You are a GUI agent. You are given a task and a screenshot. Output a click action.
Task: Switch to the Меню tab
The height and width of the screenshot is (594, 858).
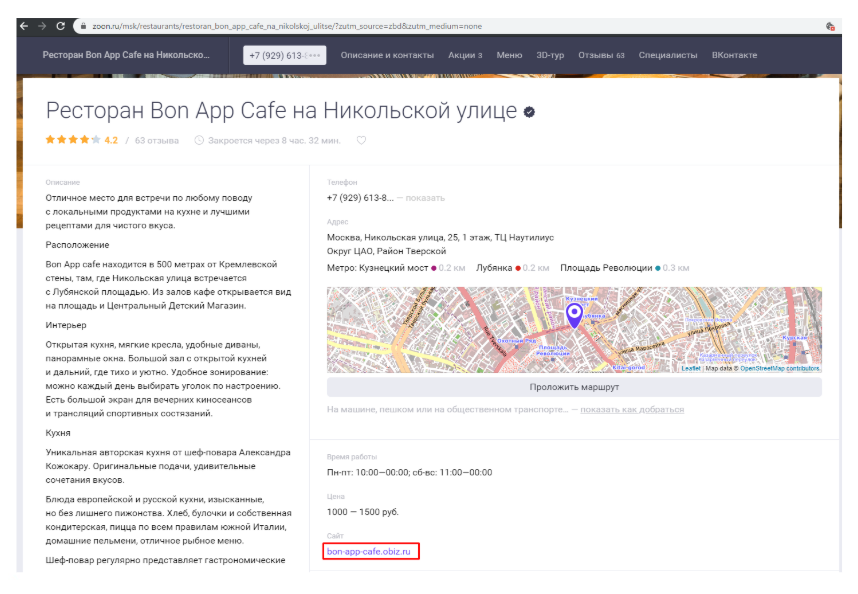509,55
